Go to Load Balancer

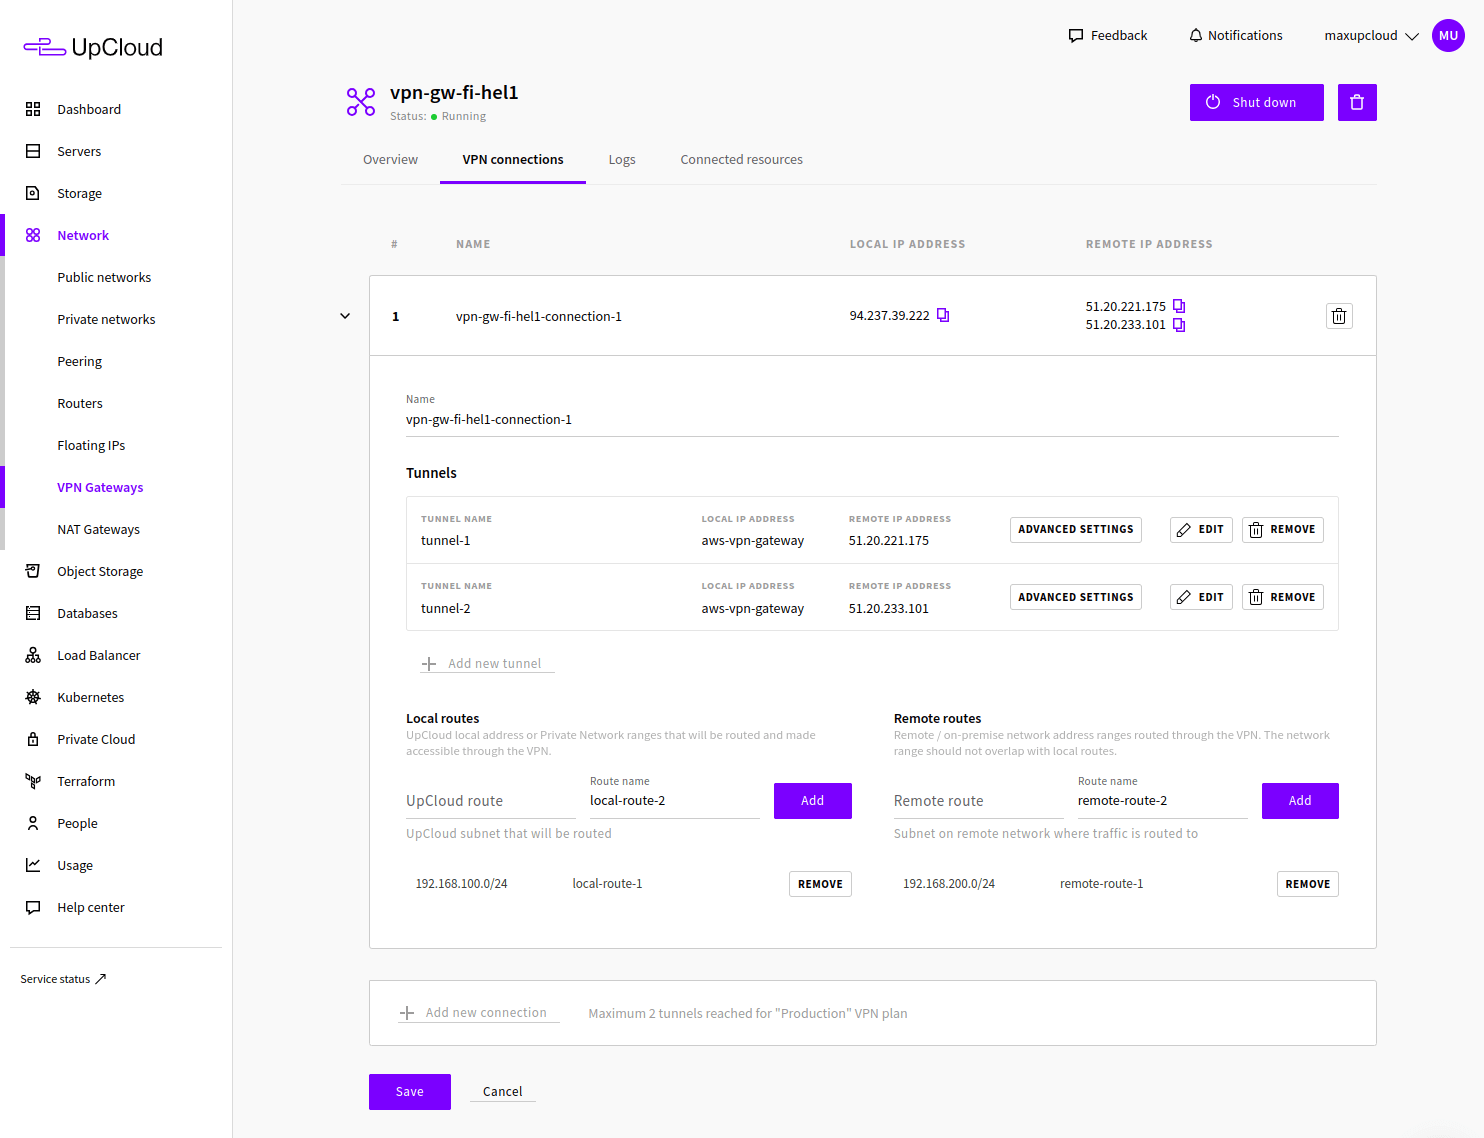pos(98,655)
